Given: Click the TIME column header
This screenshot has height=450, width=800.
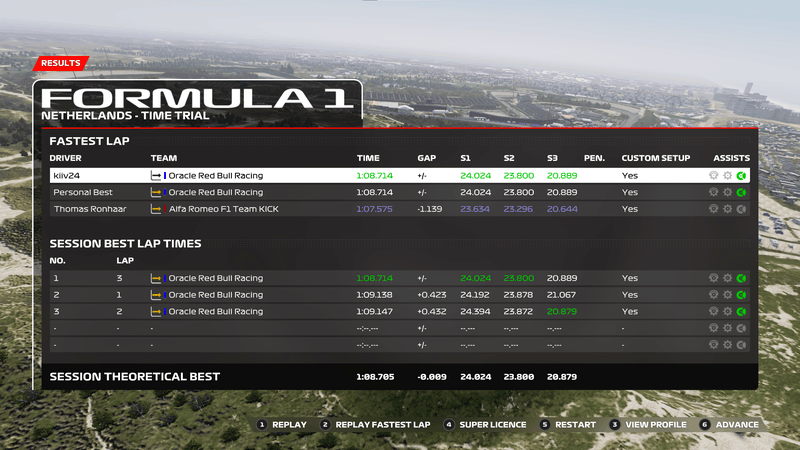Looking at the screenshot, I should click(x=368, y=158).
